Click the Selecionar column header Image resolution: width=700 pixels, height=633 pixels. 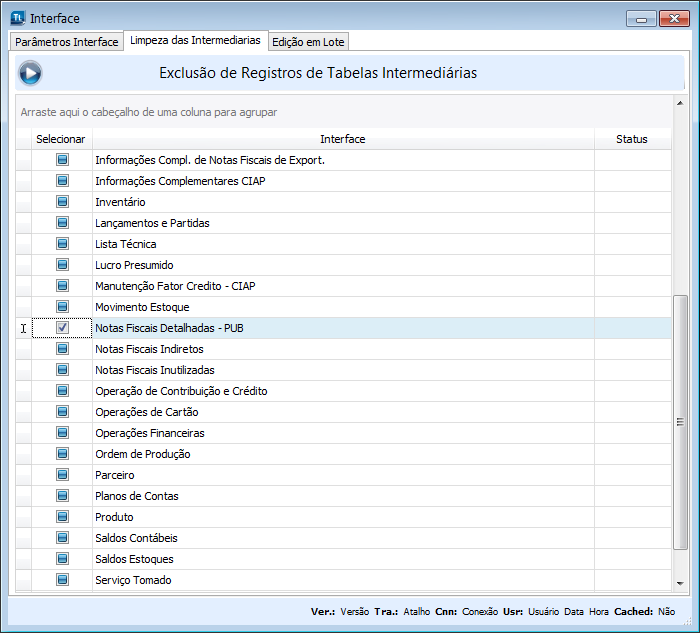pyautogui.click(x=61, y=139)
